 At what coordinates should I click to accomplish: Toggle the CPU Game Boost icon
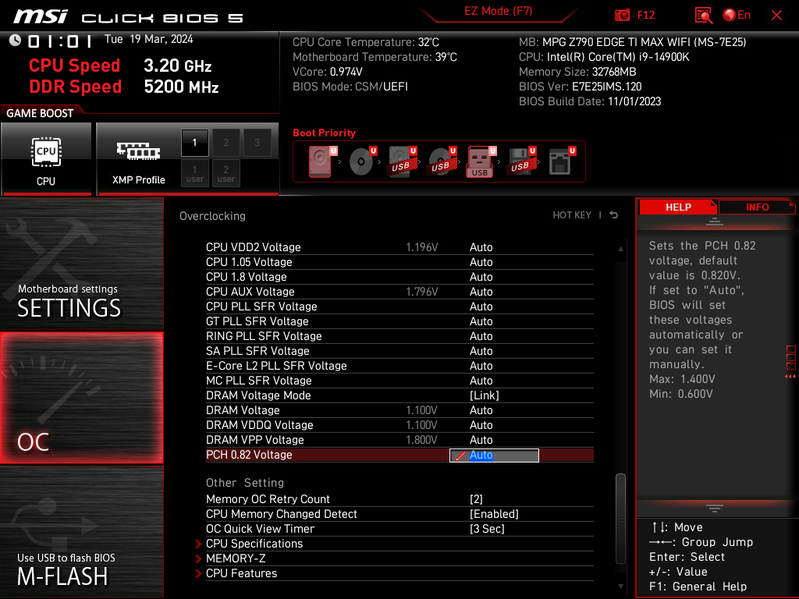46,158
